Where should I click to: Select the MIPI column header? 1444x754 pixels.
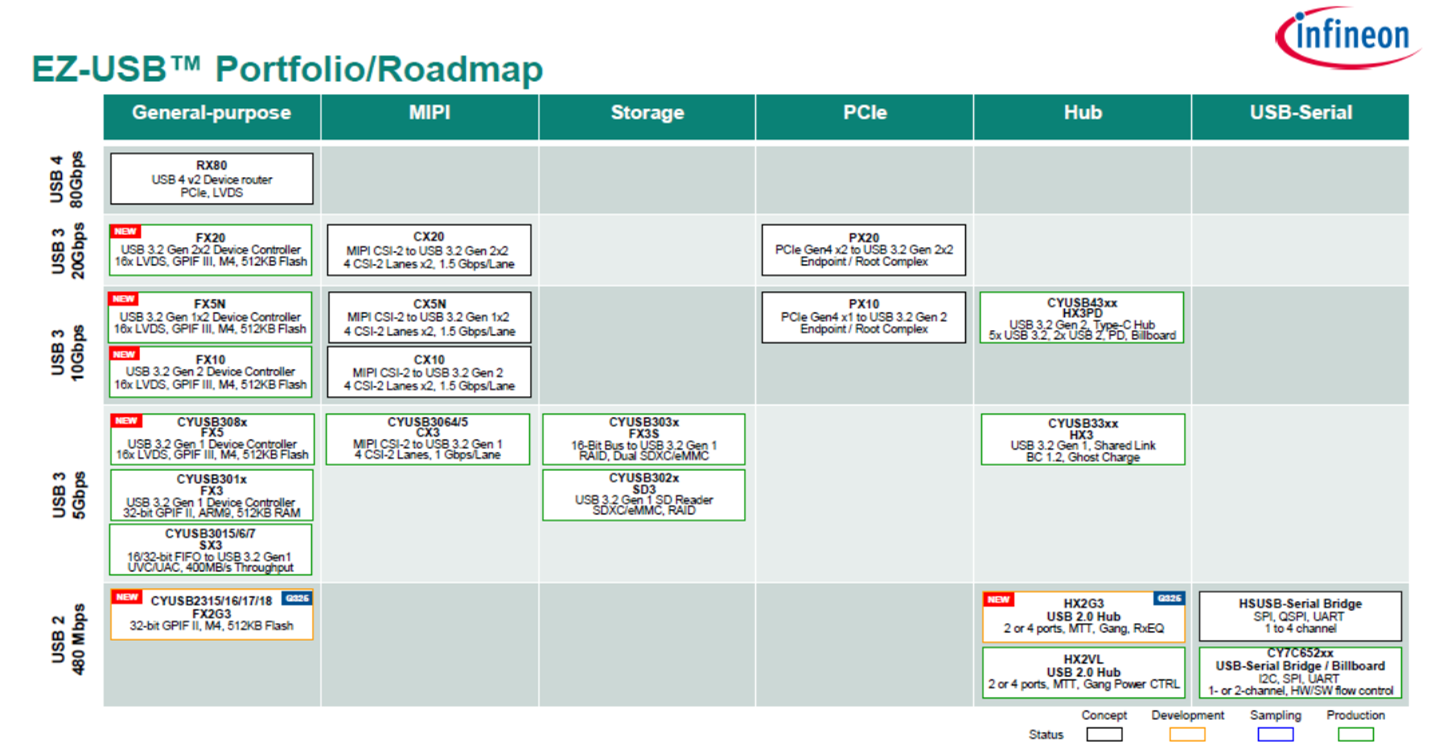point(429,113)
